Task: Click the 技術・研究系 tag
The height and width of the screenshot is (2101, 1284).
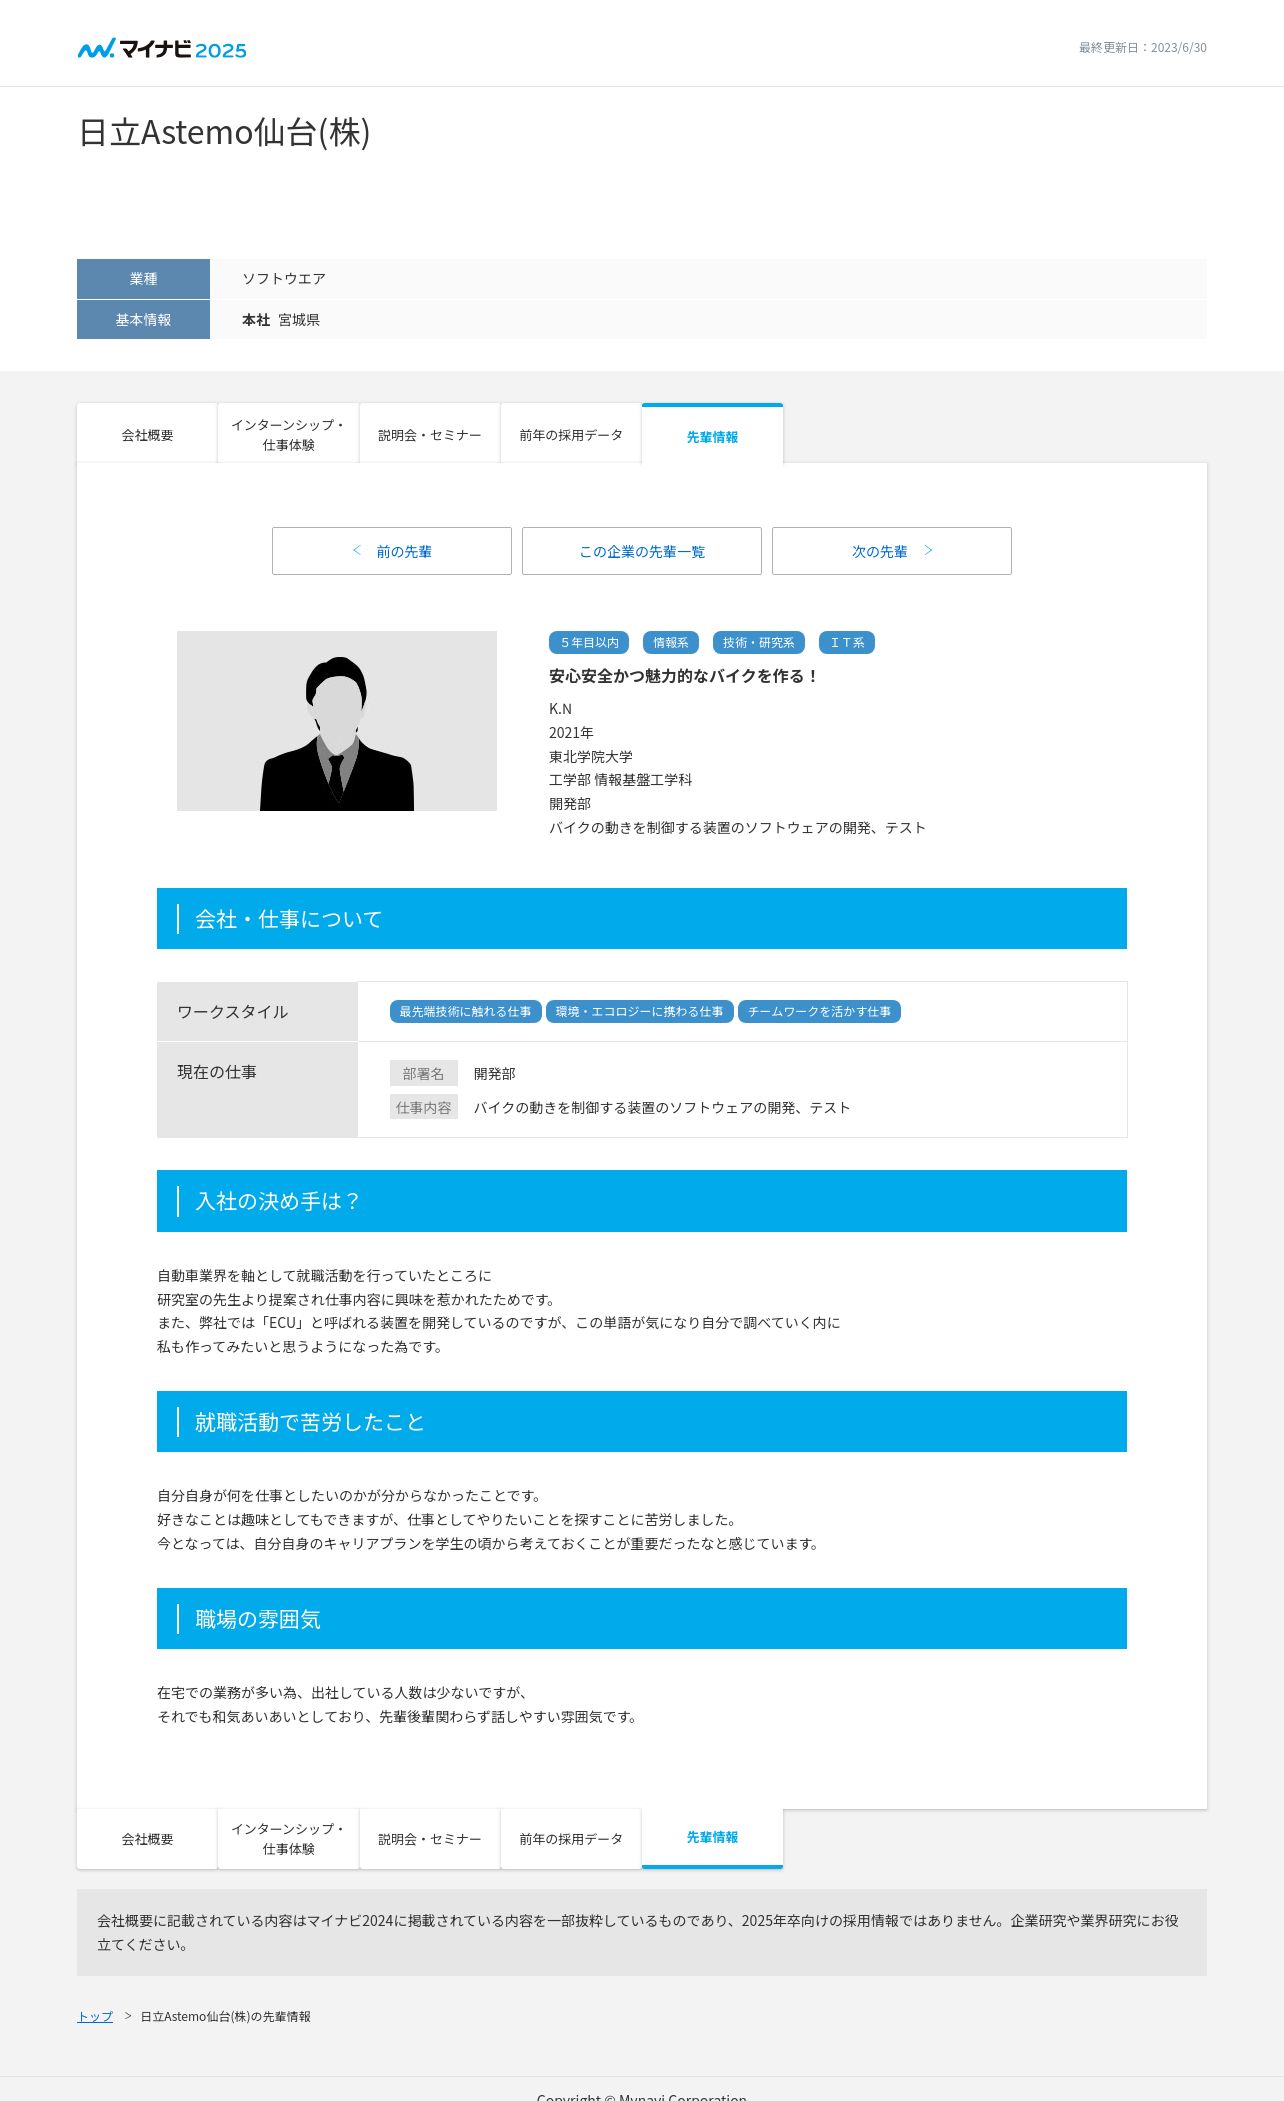Action: tap(759, 643)
